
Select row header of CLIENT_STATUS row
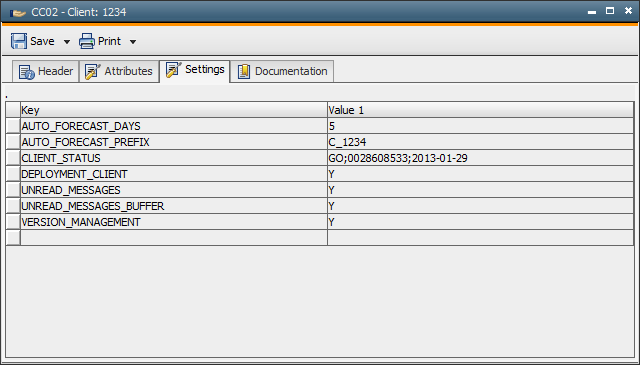(13, 158)
